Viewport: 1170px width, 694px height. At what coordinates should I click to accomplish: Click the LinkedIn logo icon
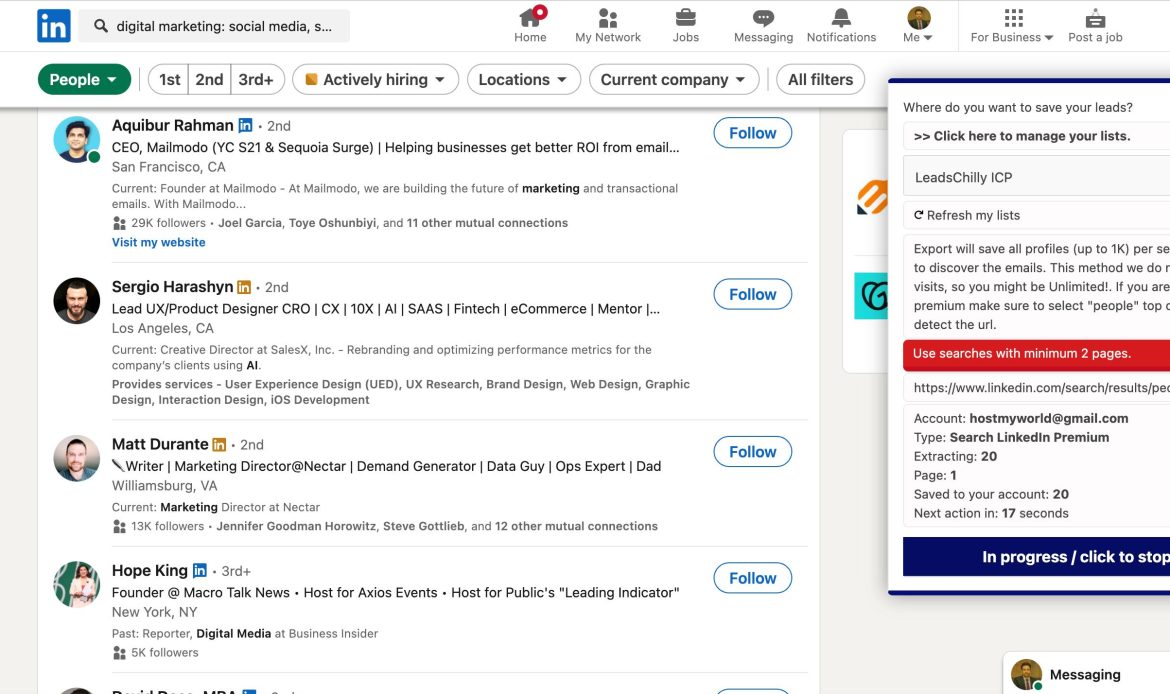54,26
